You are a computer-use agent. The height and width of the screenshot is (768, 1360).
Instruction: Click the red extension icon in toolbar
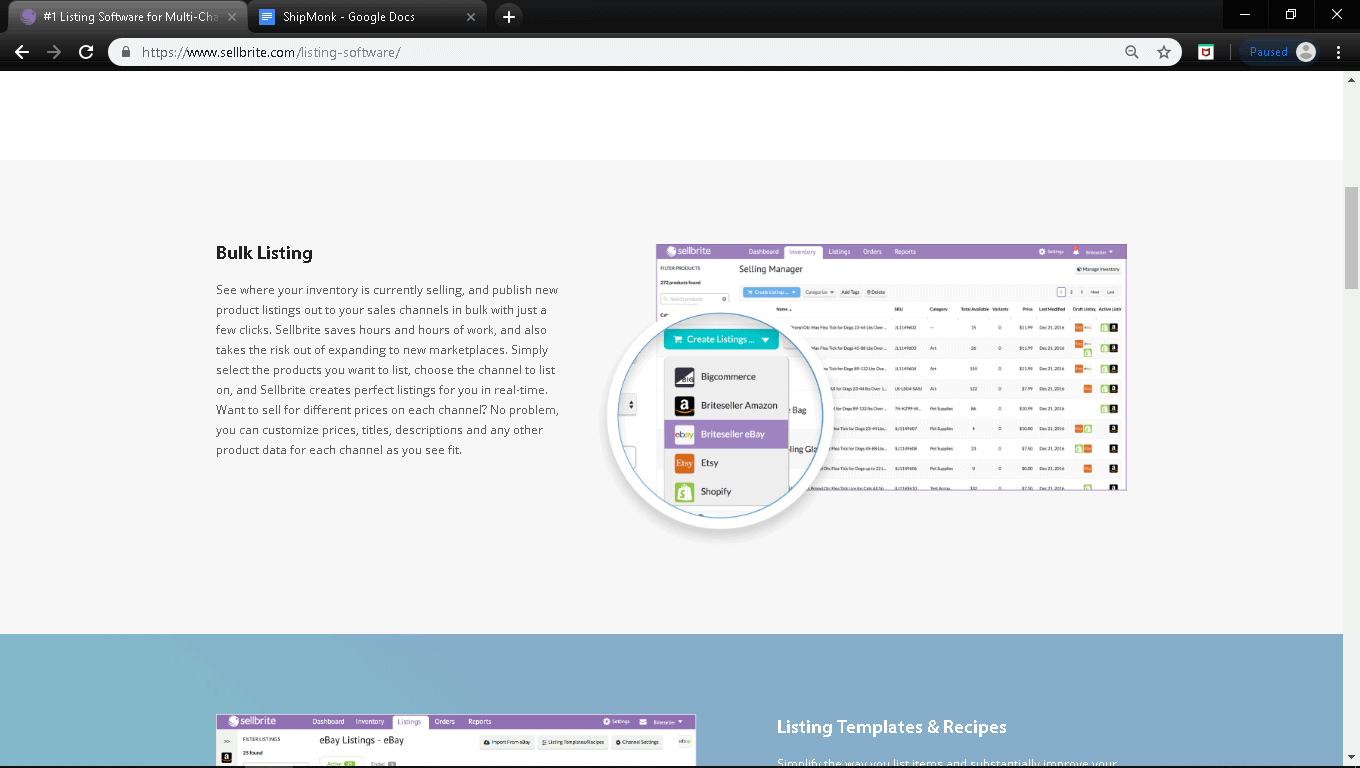(x=1207, y=52)
